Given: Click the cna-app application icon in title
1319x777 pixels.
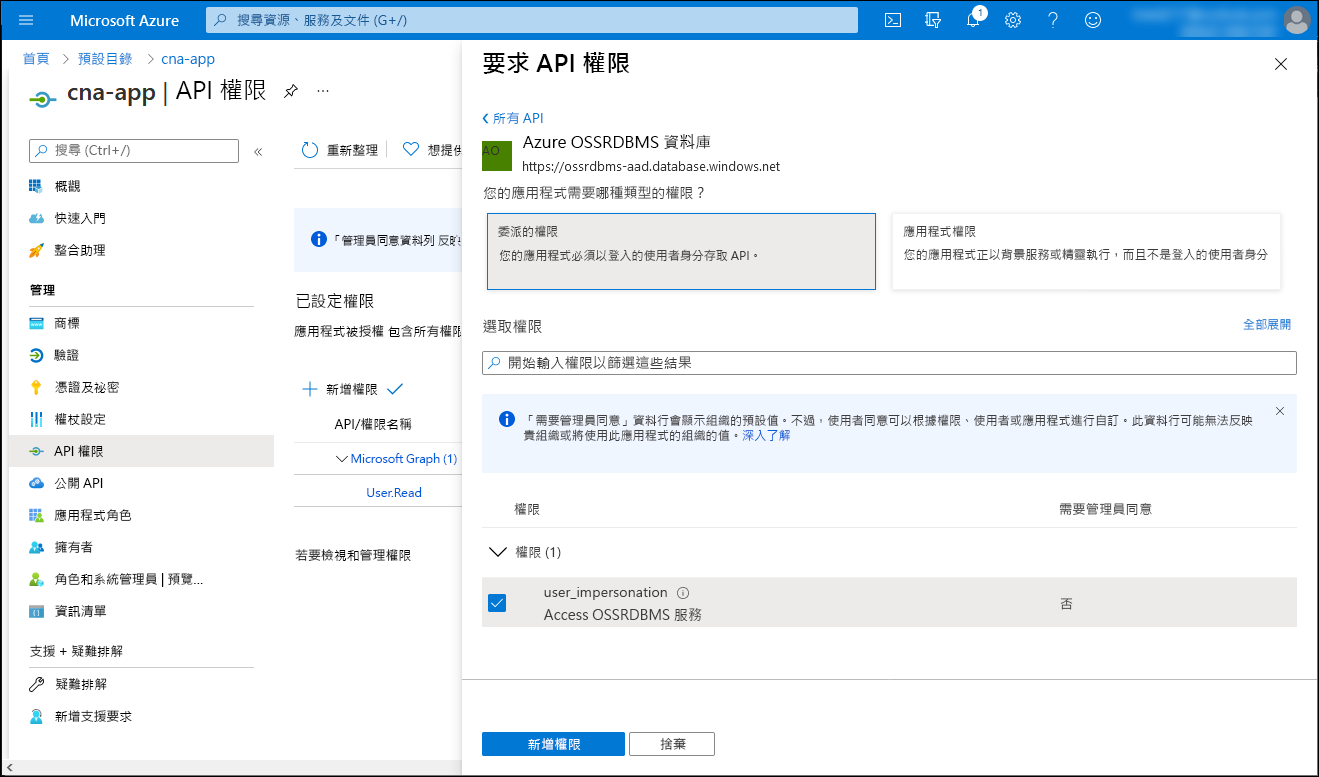Looking at the screenshot, I should (41, 99).
